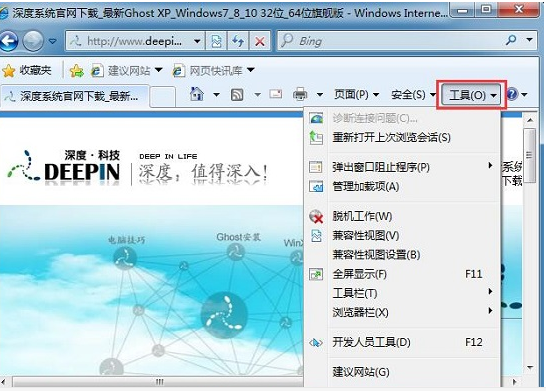The image size is (546, 391).
Task: Click the Add to Favorites Bar star icon
Action: [x=77, y=71]
